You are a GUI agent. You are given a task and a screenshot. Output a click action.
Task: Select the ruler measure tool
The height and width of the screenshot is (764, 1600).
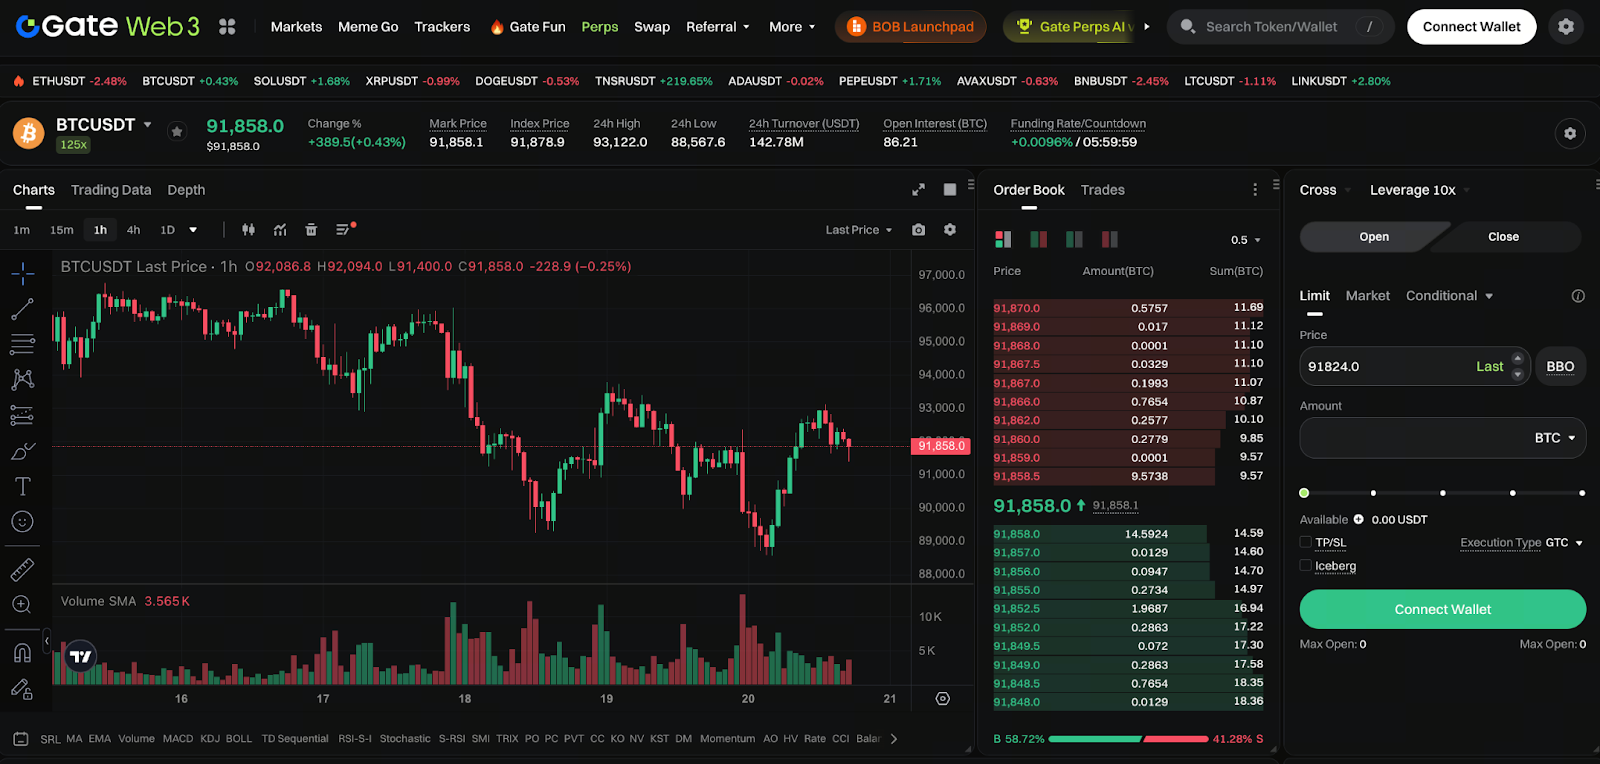pyautogui.click(x=22, y=569)
